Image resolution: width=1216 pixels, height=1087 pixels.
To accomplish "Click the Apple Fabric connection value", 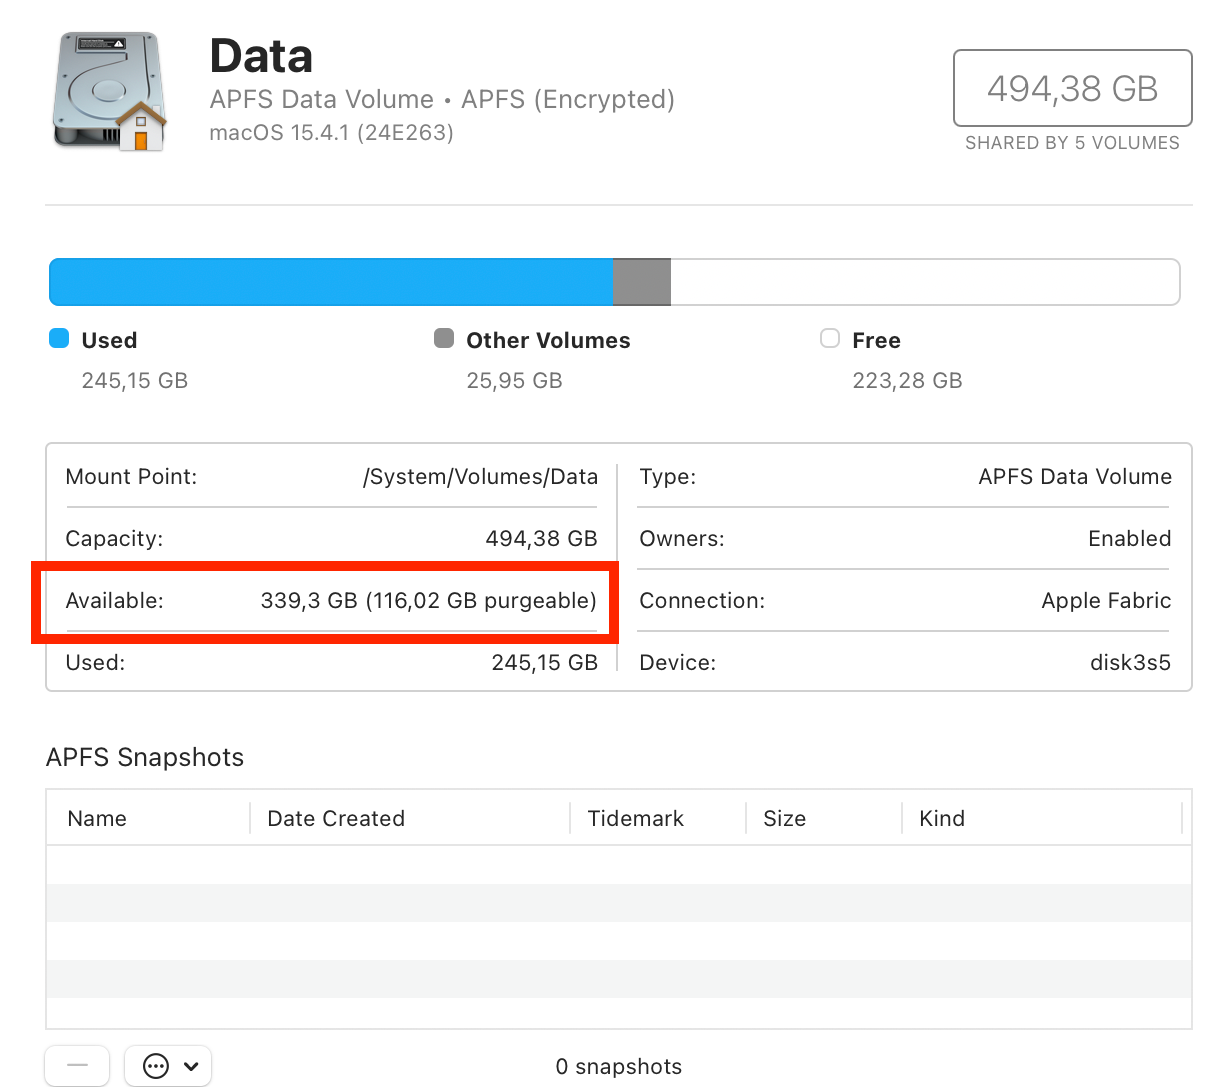I will click(x=1106, y=601).
